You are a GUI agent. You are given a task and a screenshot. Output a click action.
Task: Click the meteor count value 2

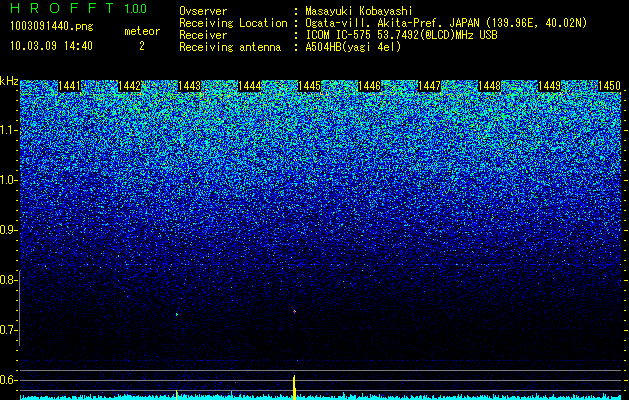point(142,46)
